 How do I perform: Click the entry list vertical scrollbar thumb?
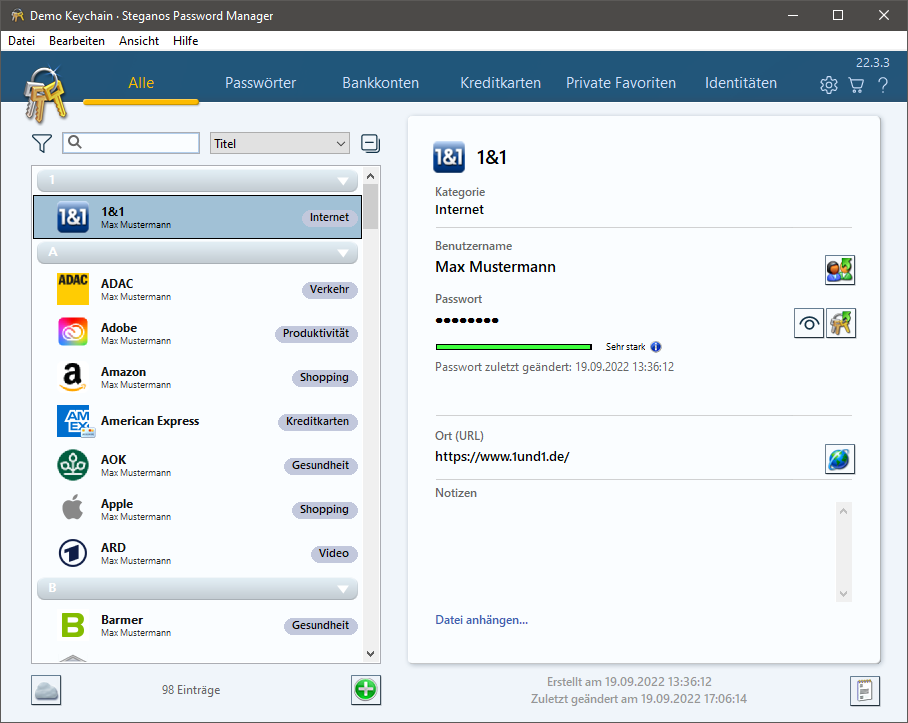(x=371, y=207)
